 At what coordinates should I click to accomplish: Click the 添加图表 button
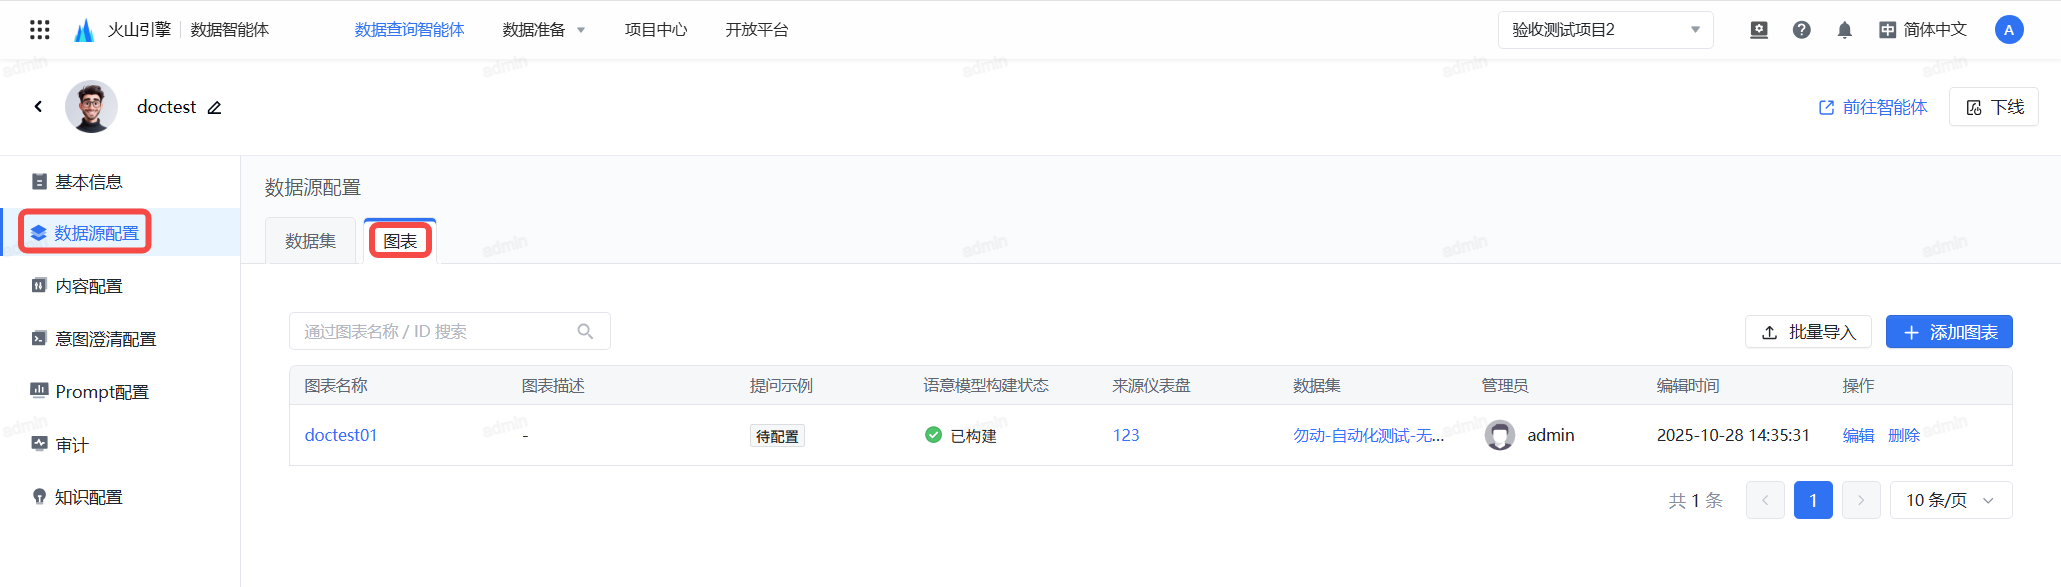[1949, 332]
